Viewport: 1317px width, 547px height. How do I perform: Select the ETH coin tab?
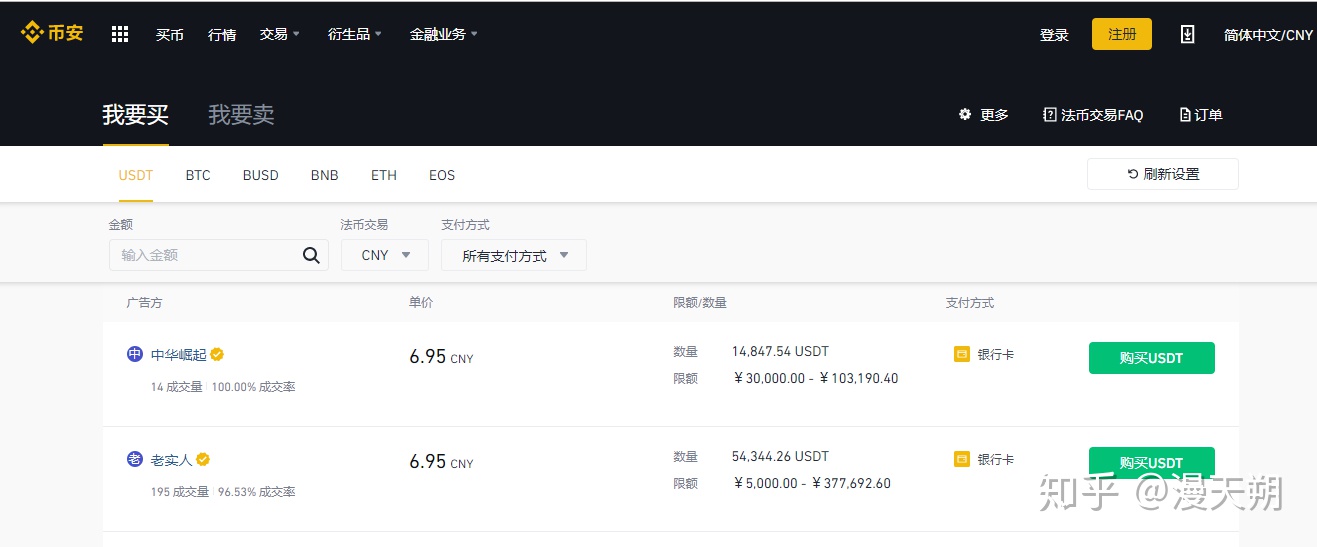(384, 175)
